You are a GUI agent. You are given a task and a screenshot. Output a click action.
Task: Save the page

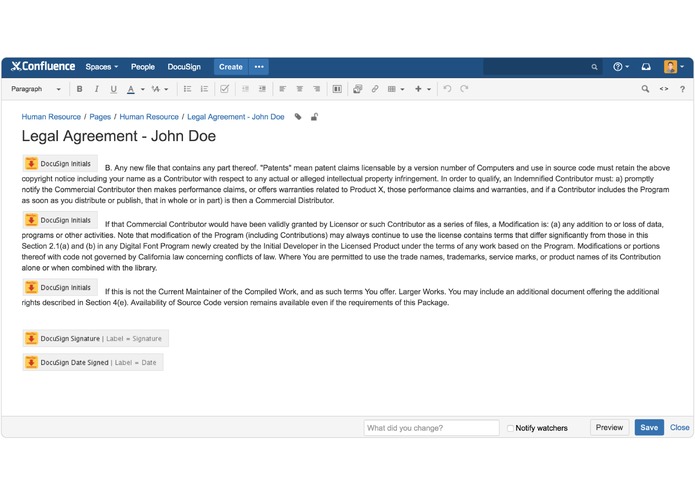click(649, 428)
